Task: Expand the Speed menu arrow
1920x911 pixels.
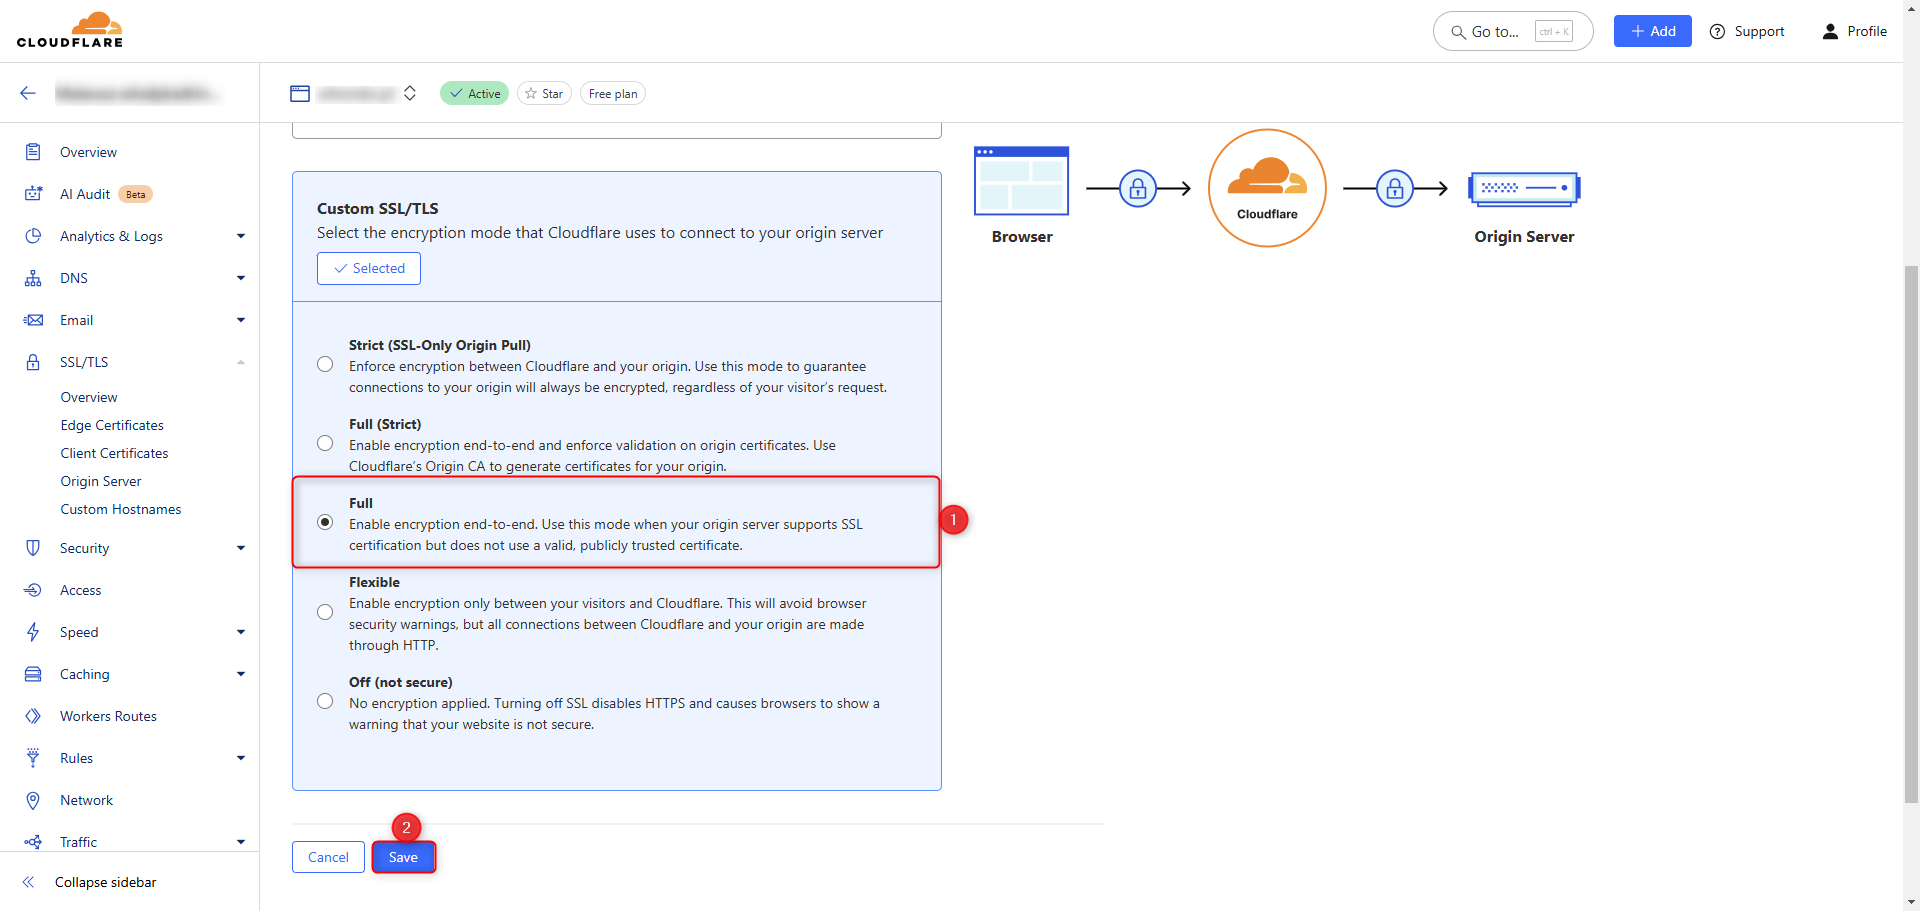Action: [x=241, y=632]
